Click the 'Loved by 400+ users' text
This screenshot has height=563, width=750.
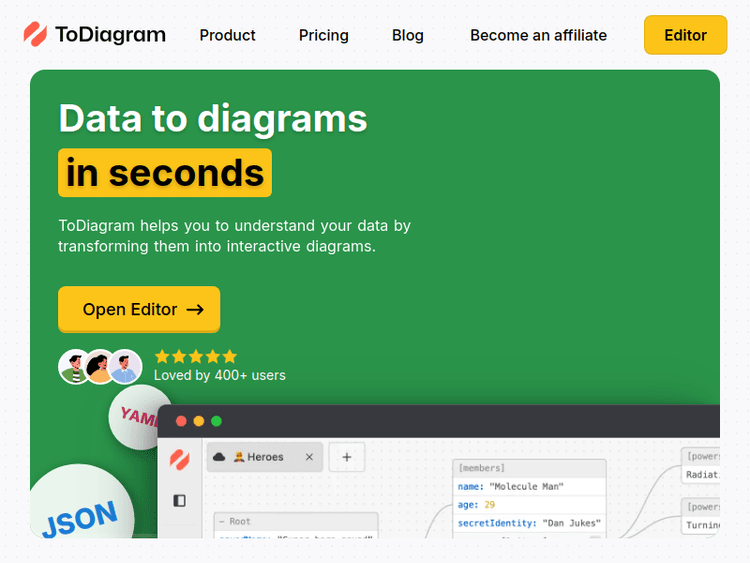tap(220, 375)
